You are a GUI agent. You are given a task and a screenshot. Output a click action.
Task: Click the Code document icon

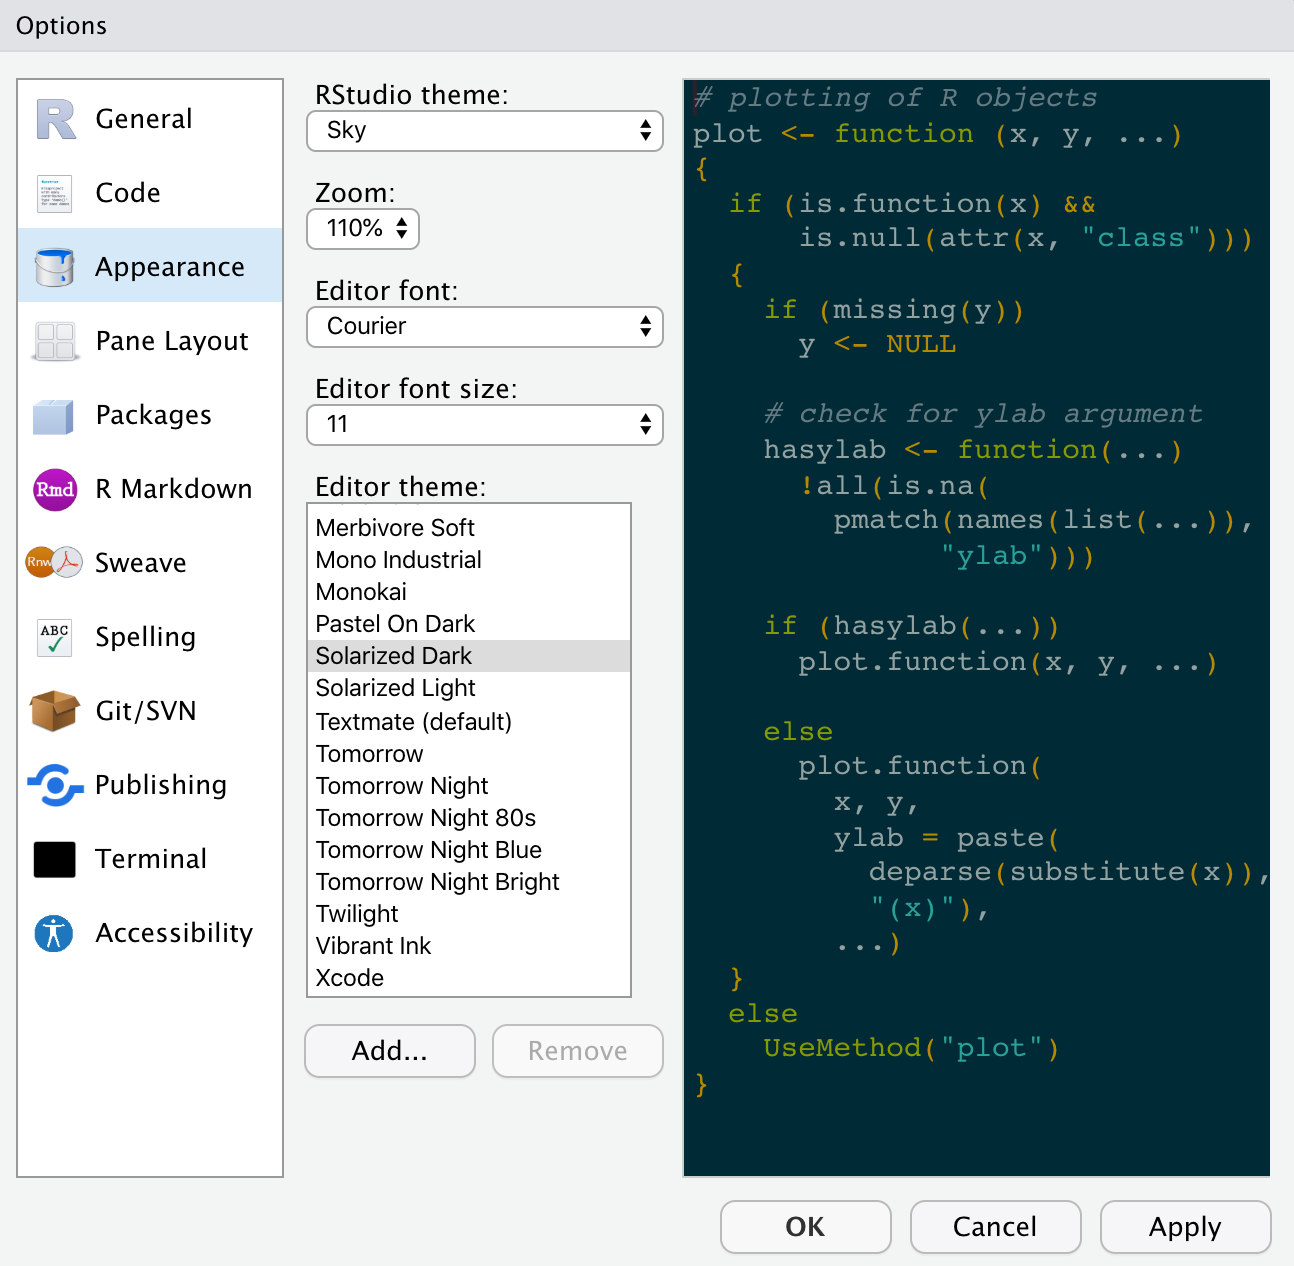click(x=55, y=193)
